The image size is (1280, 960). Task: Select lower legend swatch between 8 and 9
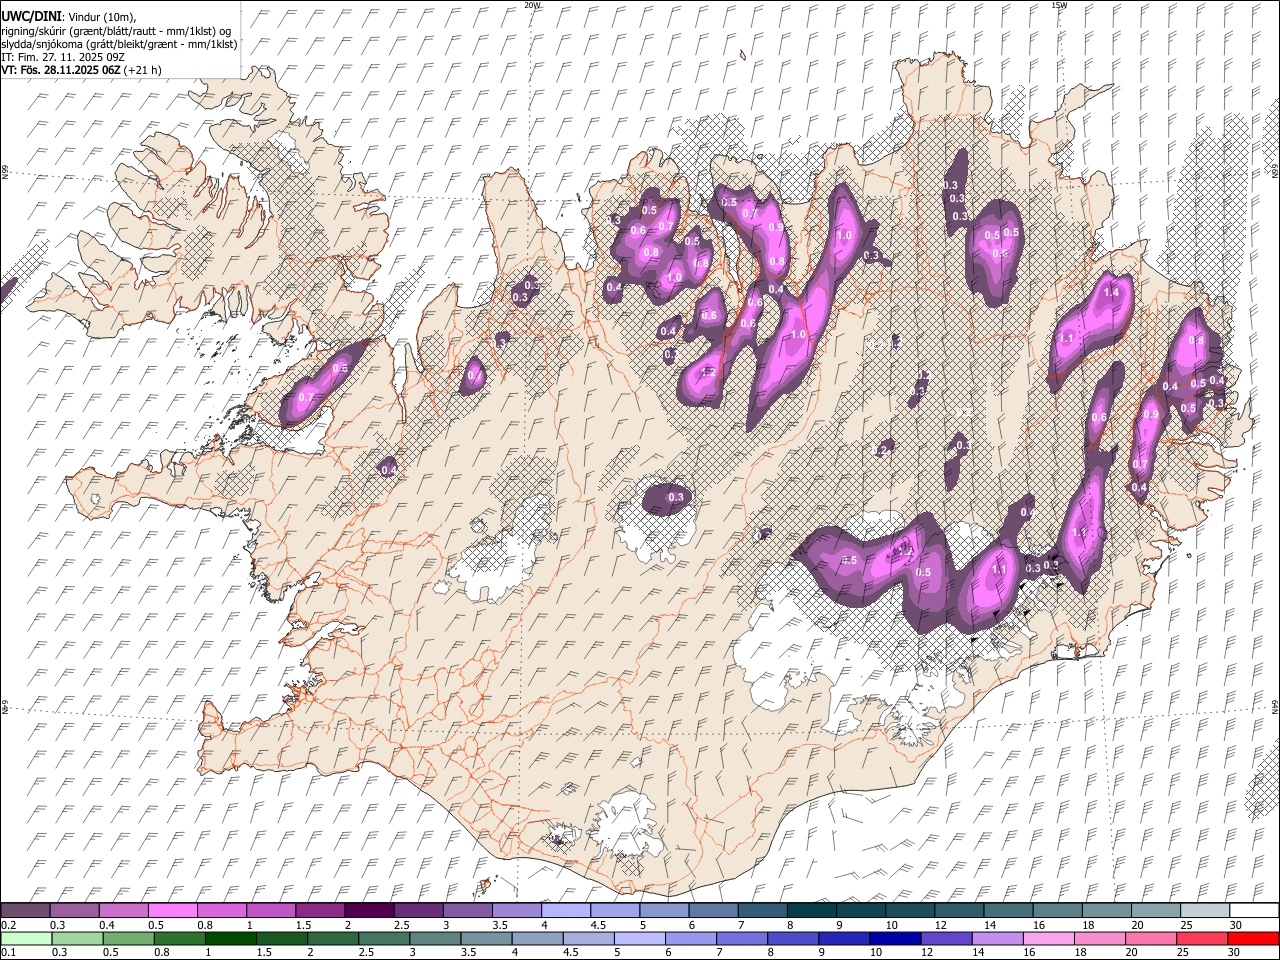pos(793,938)
